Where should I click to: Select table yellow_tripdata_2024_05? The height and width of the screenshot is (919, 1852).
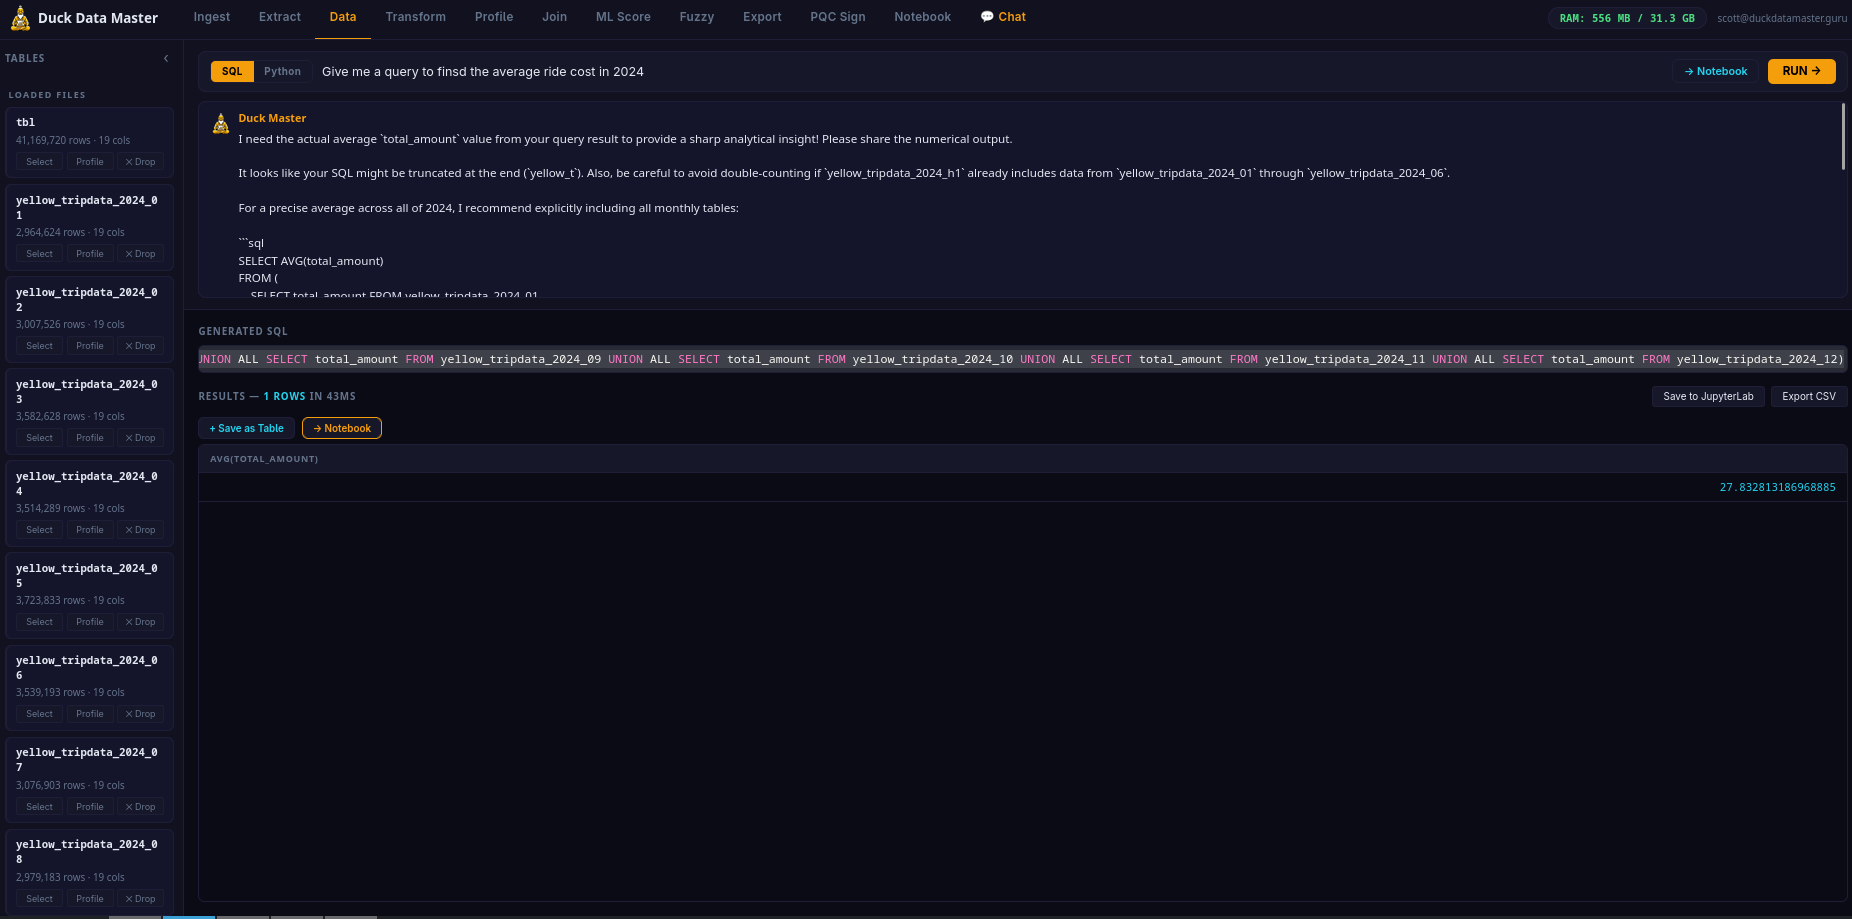coord(40,622)
